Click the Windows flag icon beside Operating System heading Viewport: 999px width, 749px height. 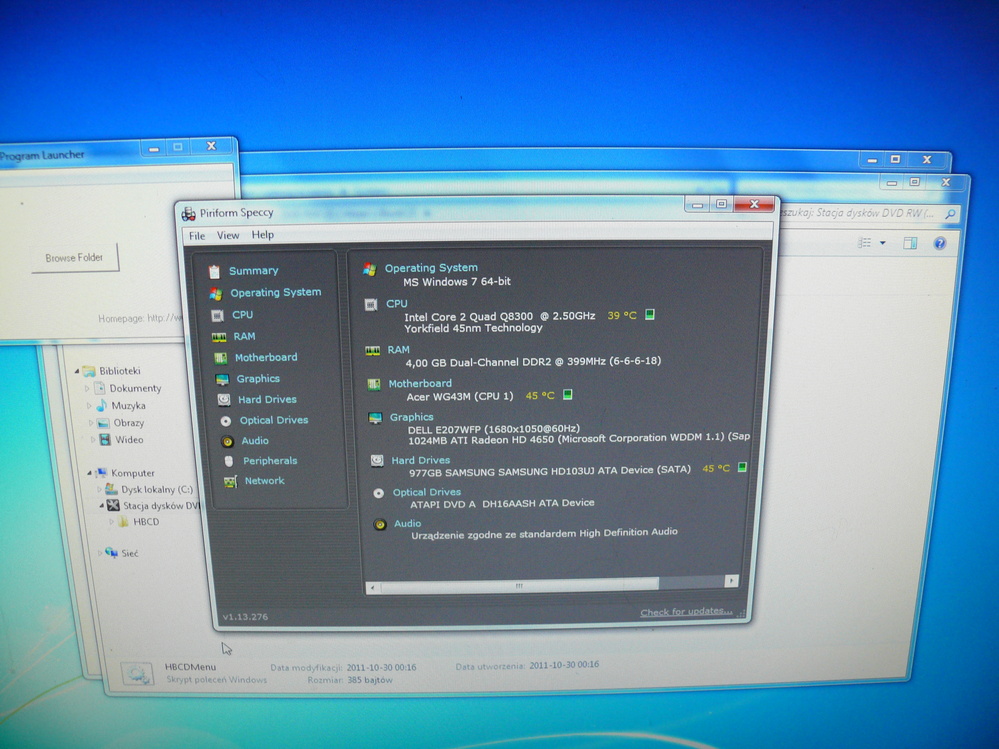coord(370,269)
